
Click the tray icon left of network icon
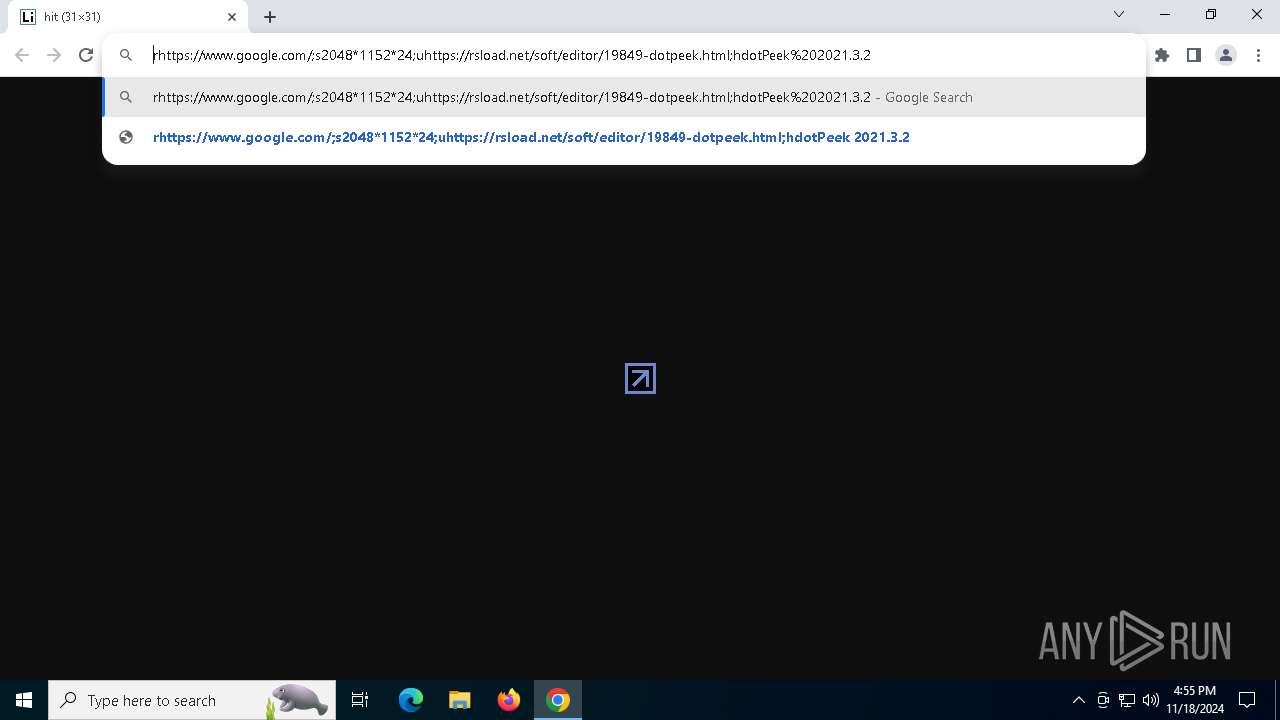pos(1103,700)
